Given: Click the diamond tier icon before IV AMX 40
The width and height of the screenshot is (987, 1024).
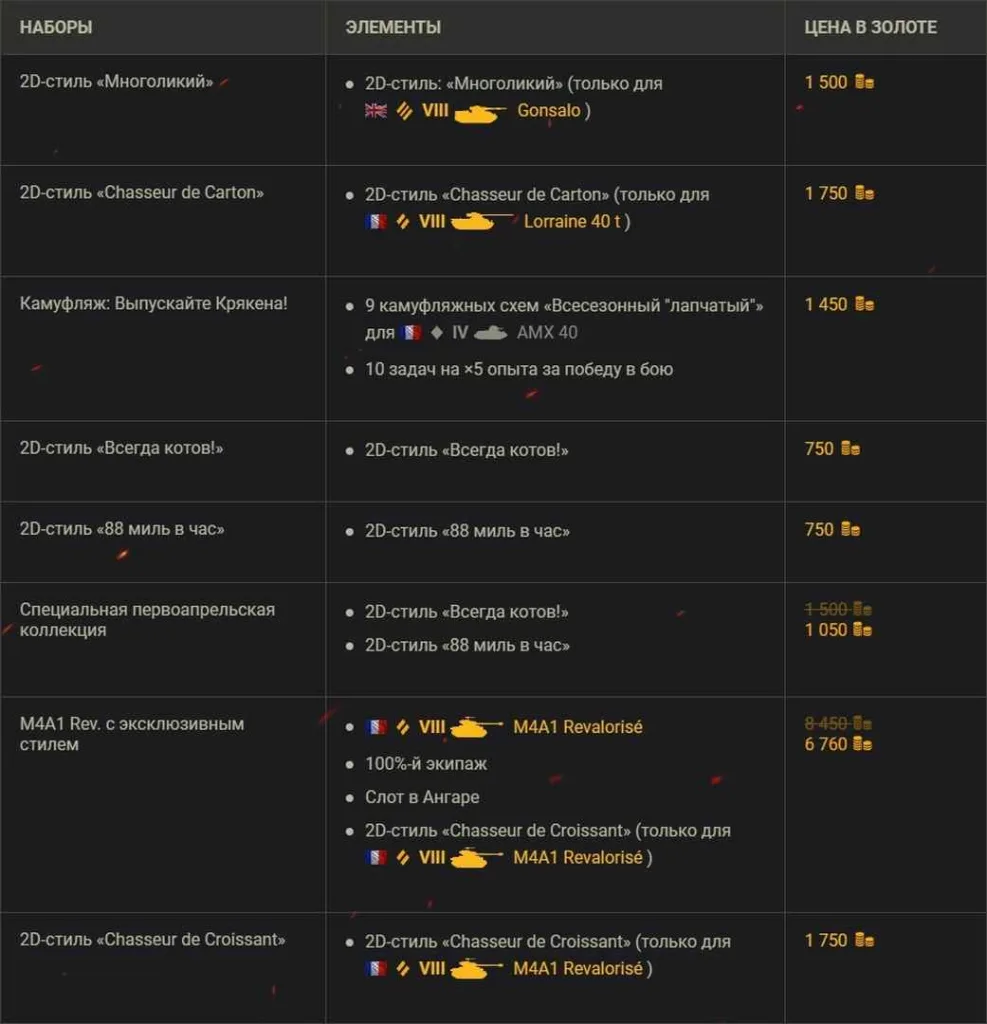Looking at the screenshot, I should click(x=437, y=332).
